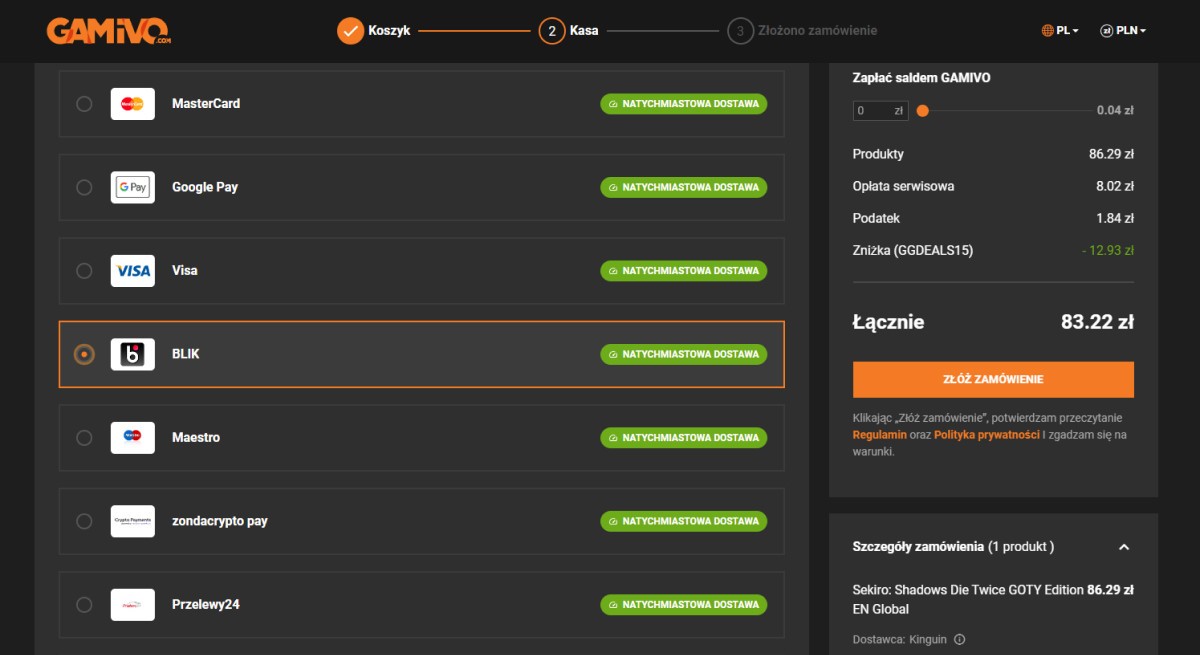Open the Regulamin link

[x=880, y=435]
